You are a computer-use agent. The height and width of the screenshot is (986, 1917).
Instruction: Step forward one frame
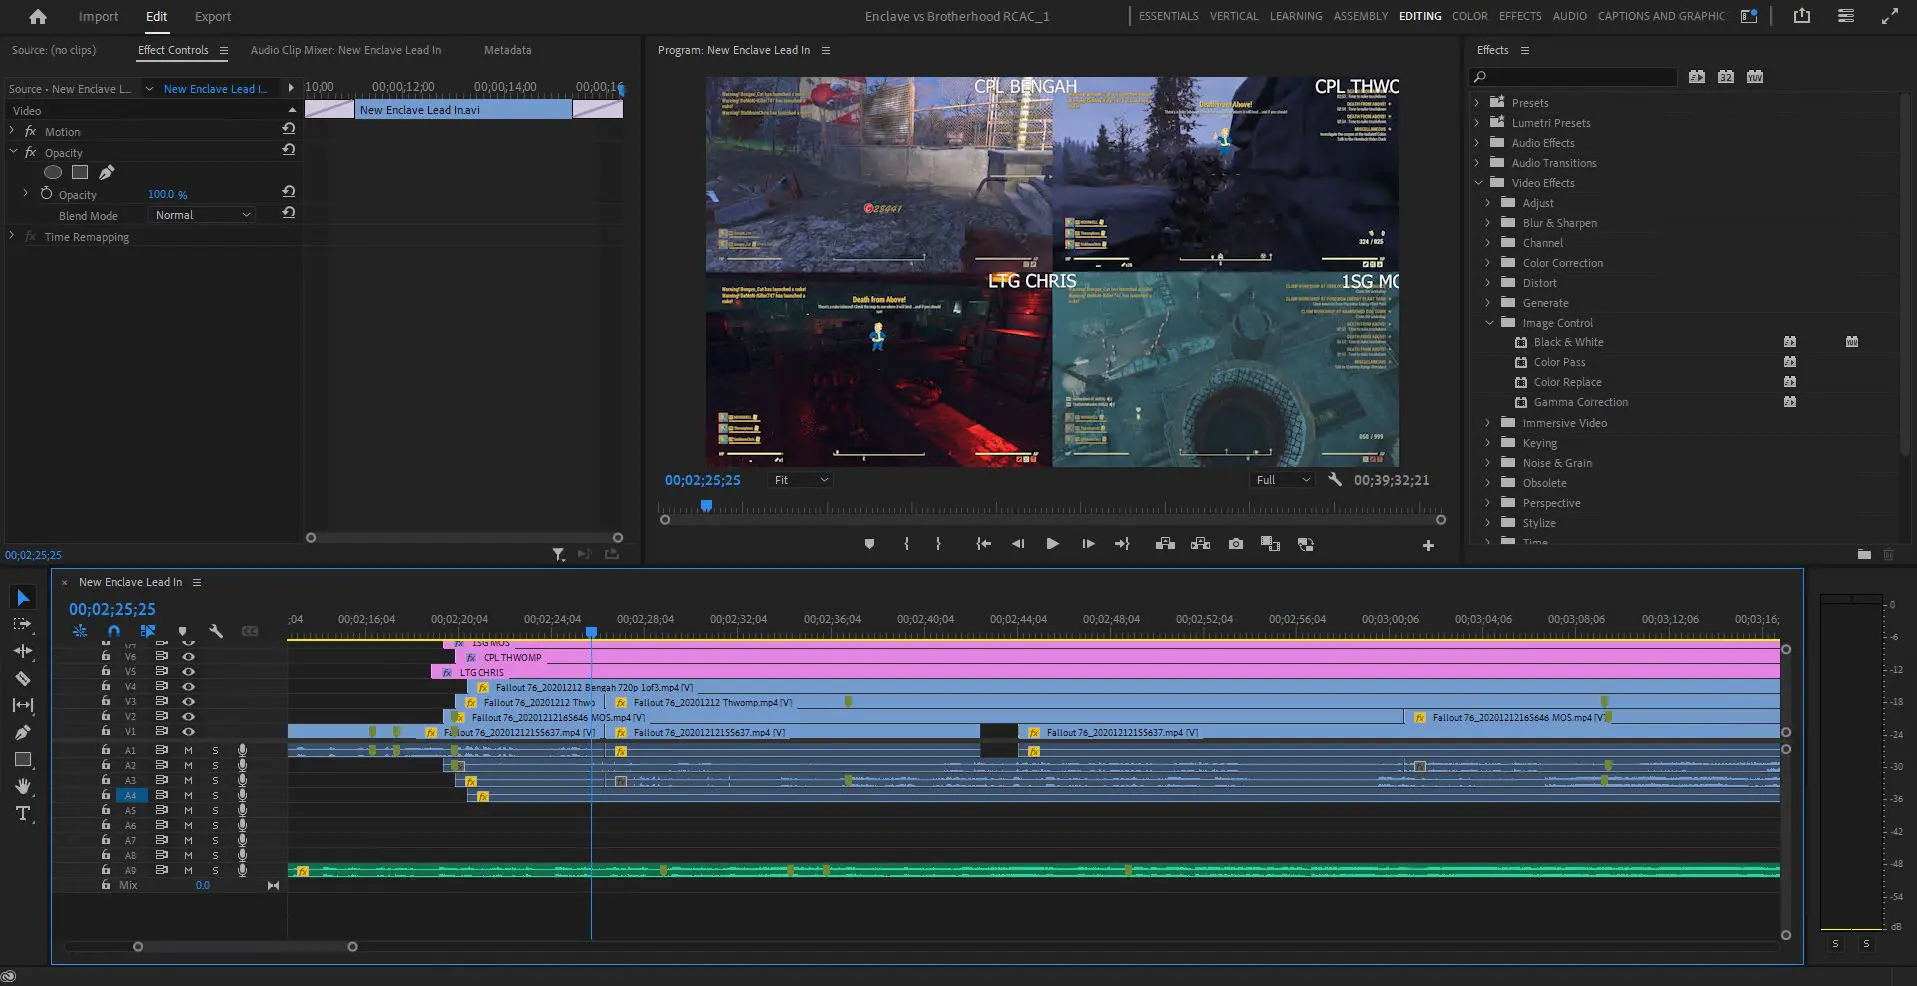(x=1088, y=544)
